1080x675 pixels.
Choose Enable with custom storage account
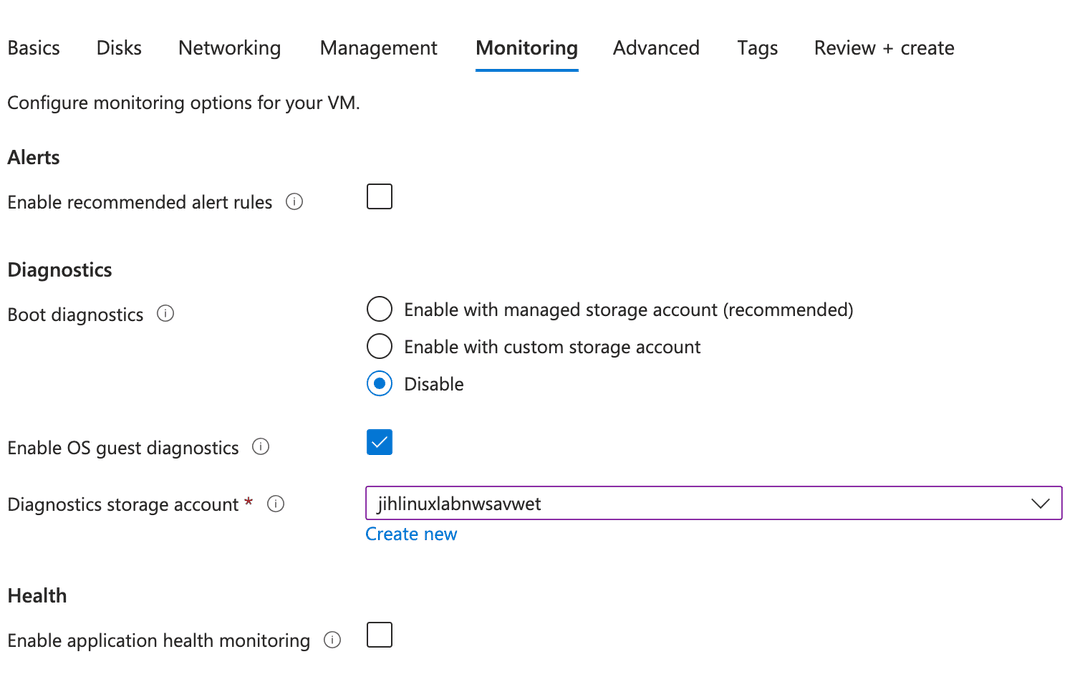(379, 347)
